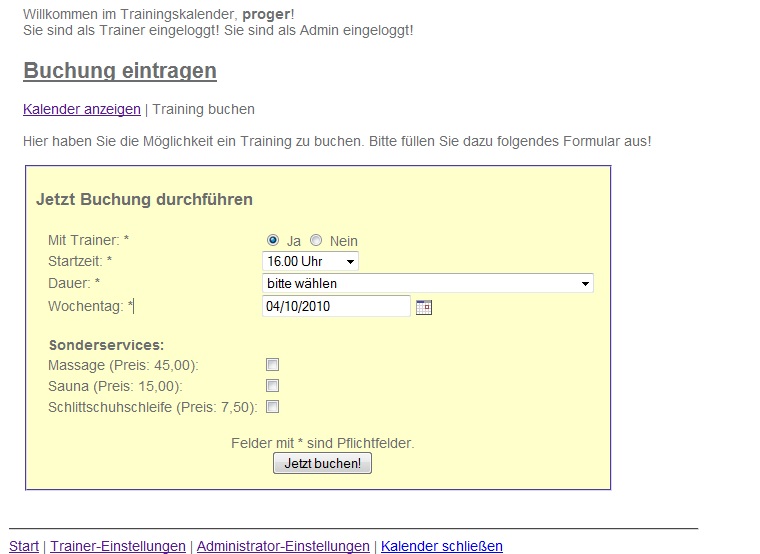
Task: Click the 'Jetzt Buchung durchführen' form title
Action: pyautogui.click(x=144, y=199)
